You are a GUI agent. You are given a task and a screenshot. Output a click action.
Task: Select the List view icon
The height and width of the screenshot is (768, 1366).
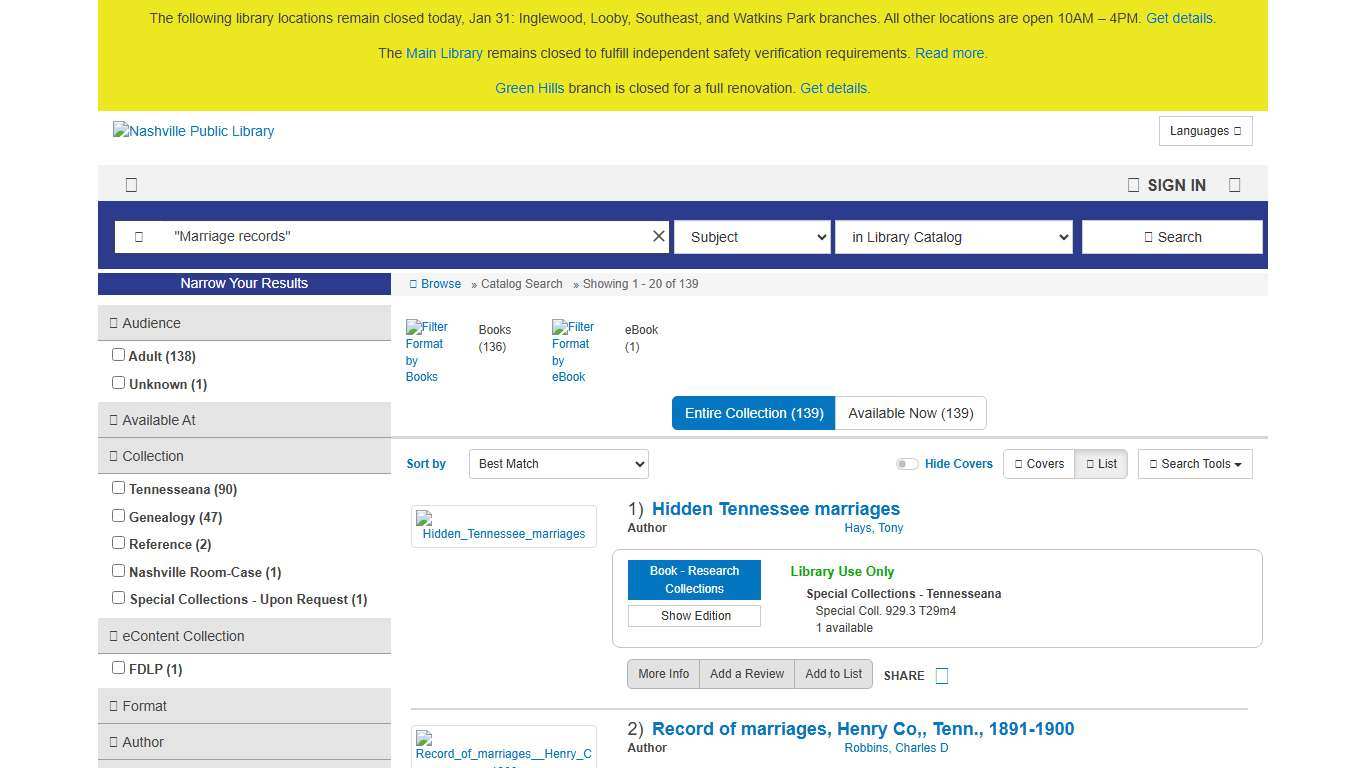click(x=1101, y=463)
